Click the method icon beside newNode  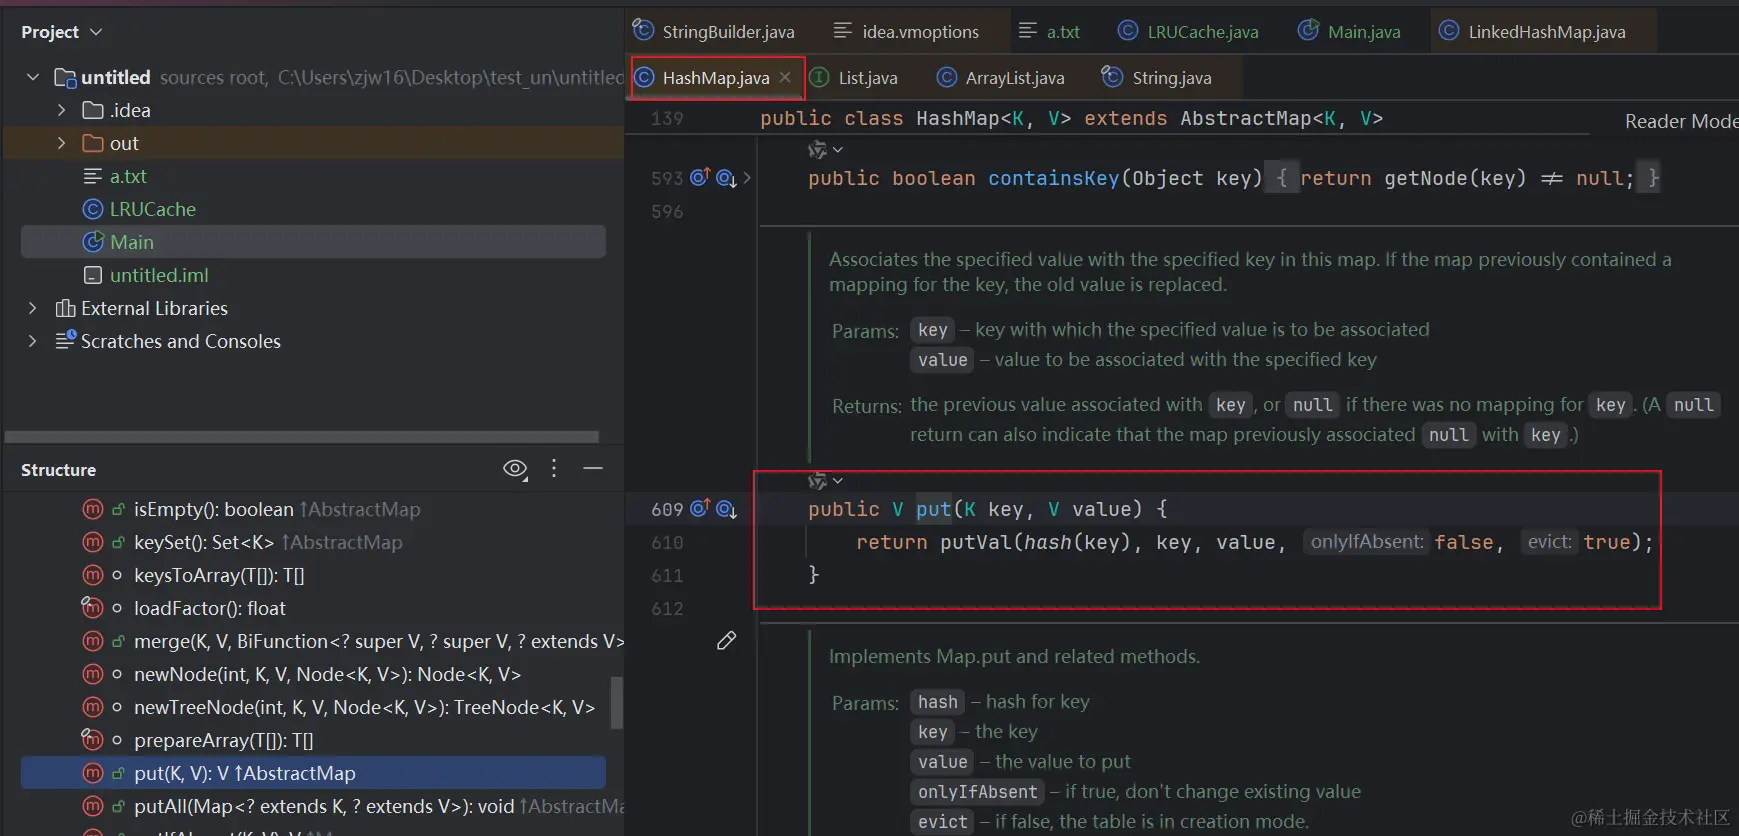click(93, 674)
